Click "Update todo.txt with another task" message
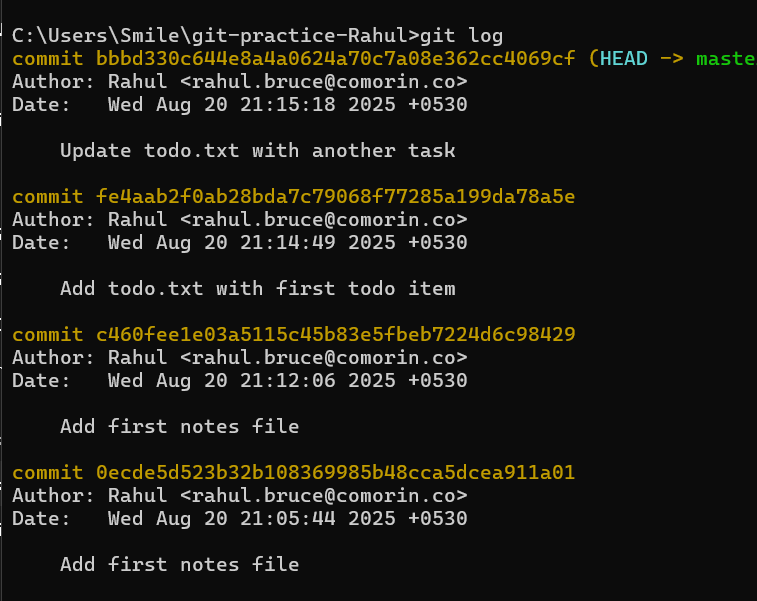 click(x=257, y=150)
